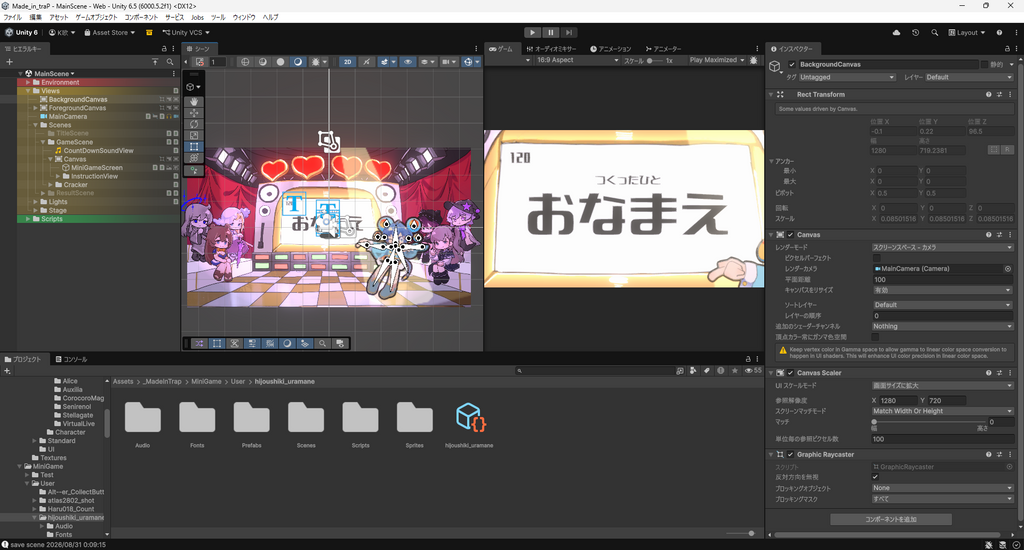This screenshot has width=1024, height=550.
Task: Open the Prefabs folder in Project
Action: pyautogui.click(x=251, y=423)
